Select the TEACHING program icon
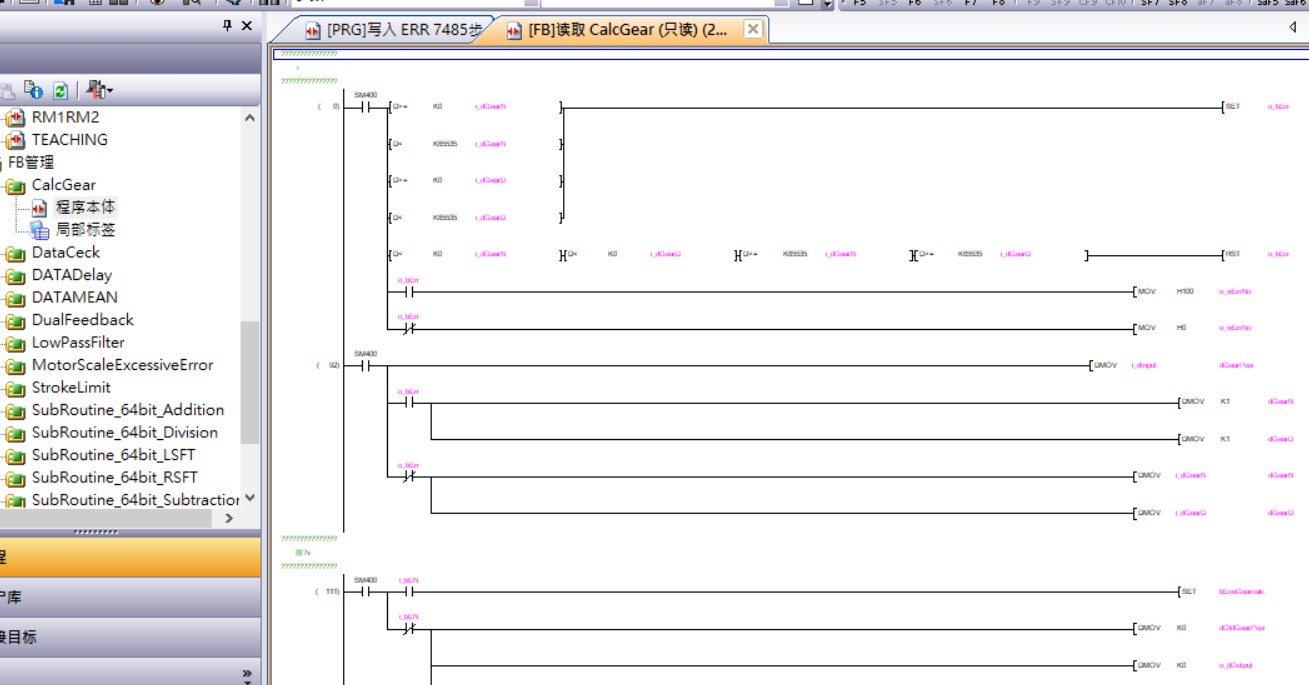 15,140
